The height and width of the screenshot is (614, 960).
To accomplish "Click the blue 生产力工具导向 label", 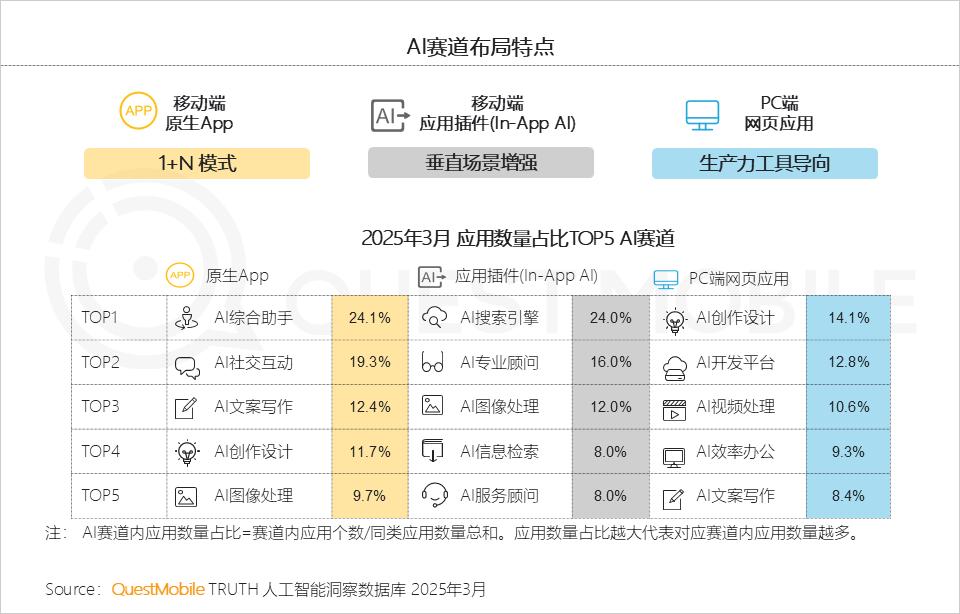I will (765, 163).
